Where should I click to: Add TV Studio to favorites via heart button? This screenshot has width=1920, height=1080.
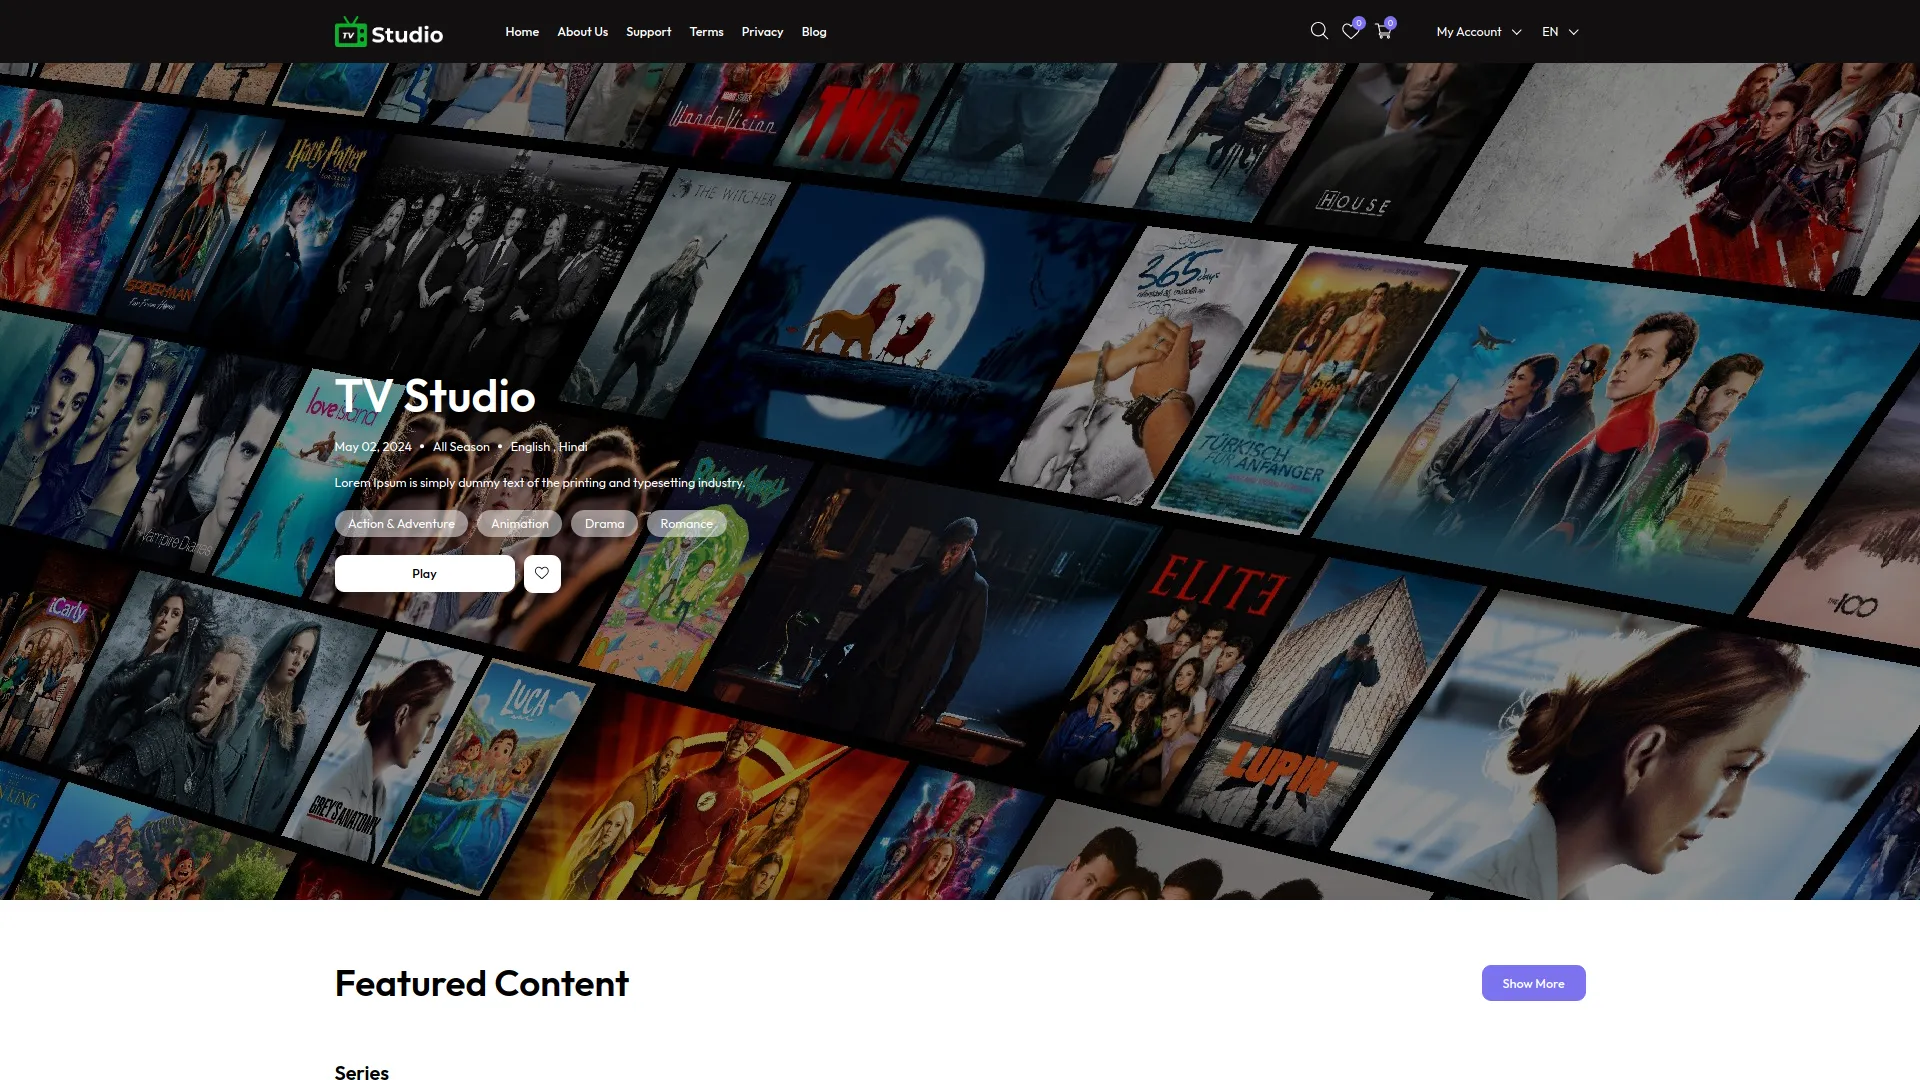point(542,573)
